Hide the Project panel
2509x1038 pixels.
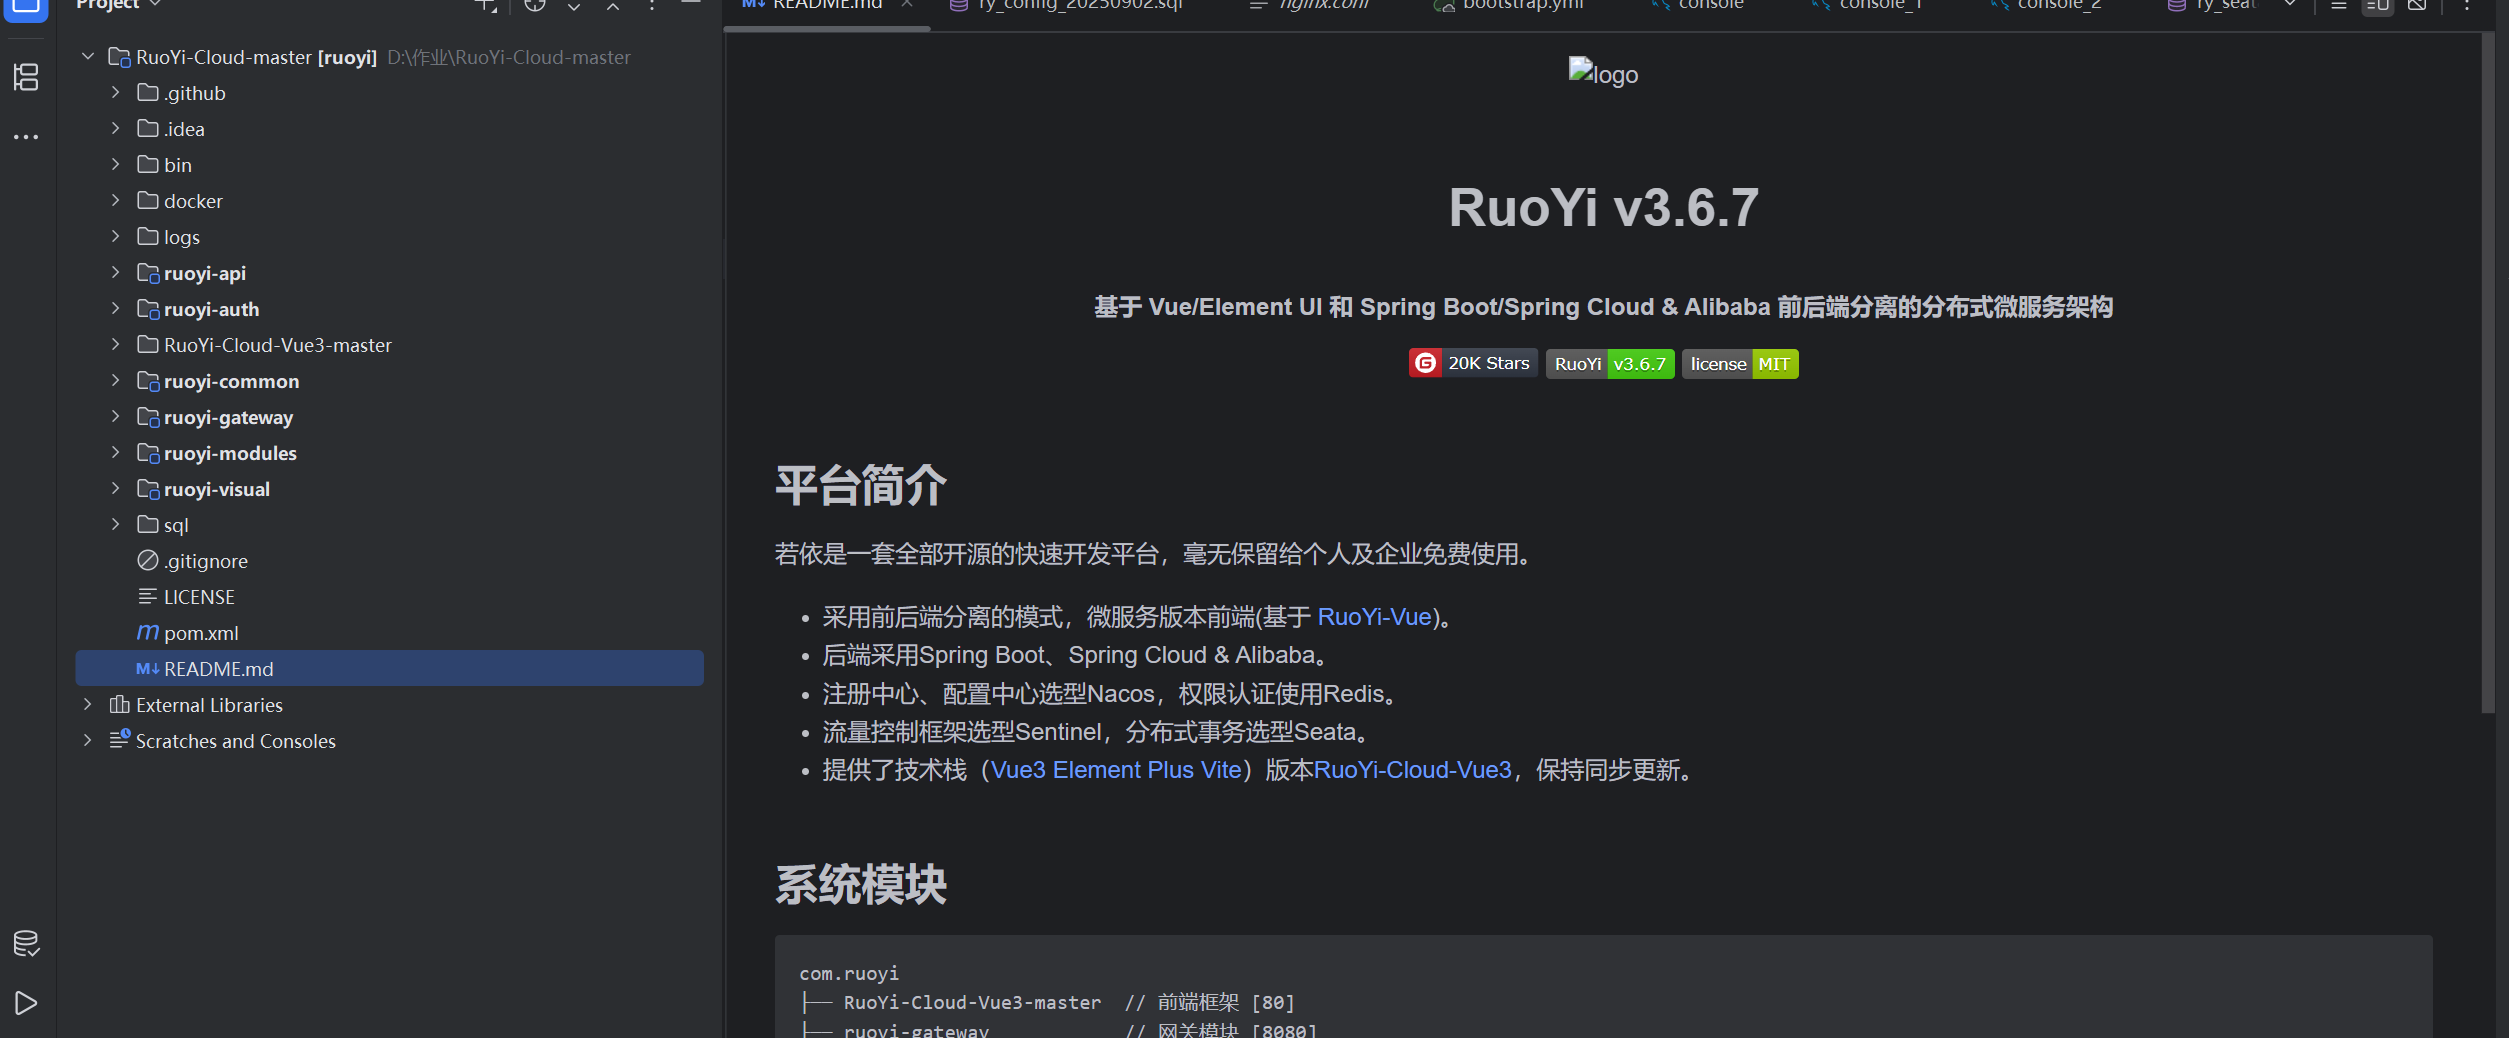[691, 4]
